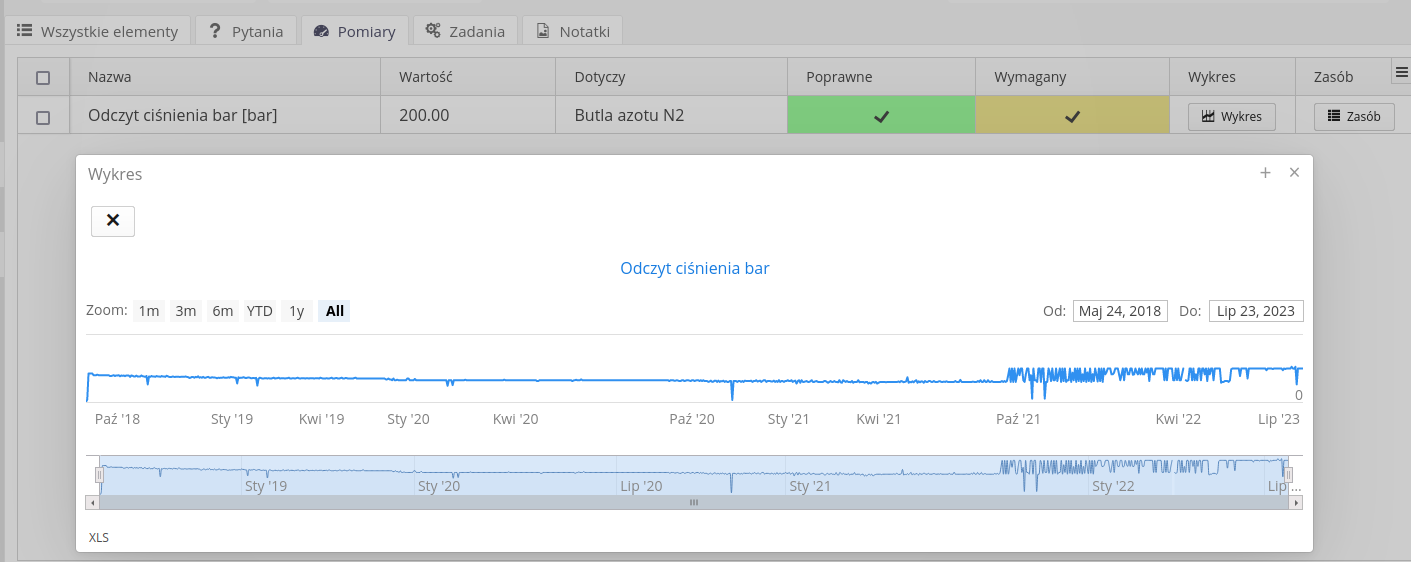Choose the 1y zoom range
This screenshot has height=562, width=1411.
coord(297,311)
